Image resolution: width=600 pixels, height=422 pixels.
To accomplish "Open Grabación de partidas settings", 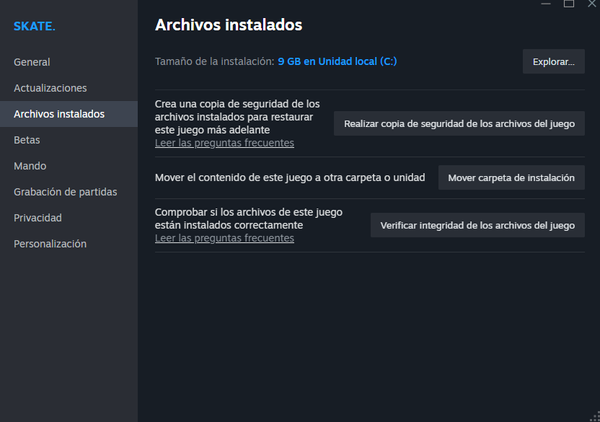I will pyautogui.click(x=65, y=192).
